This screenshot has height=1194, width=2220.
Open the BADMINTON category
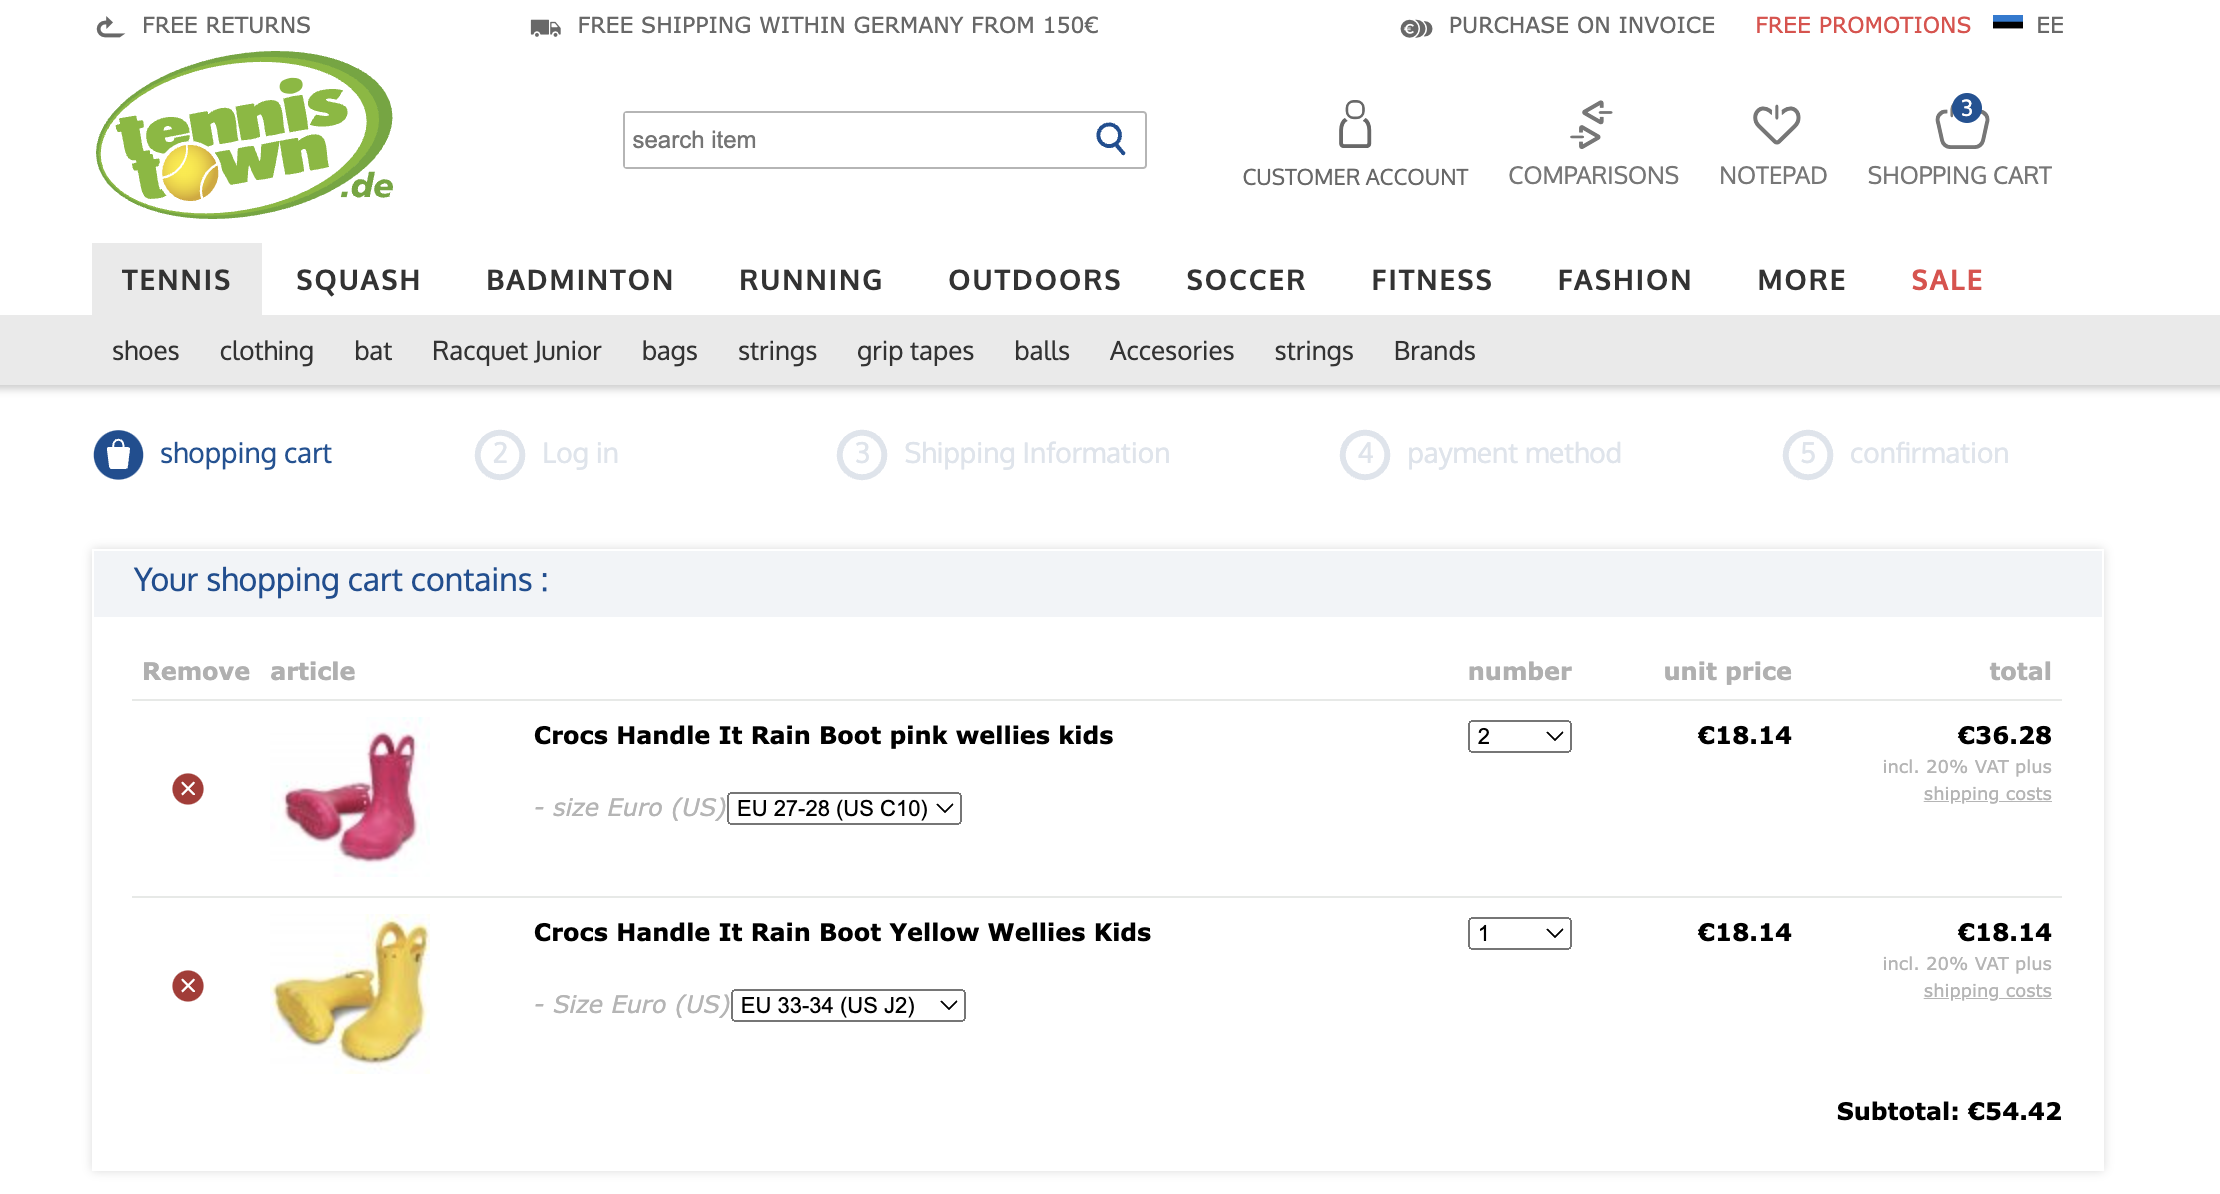tap(580, 280)
